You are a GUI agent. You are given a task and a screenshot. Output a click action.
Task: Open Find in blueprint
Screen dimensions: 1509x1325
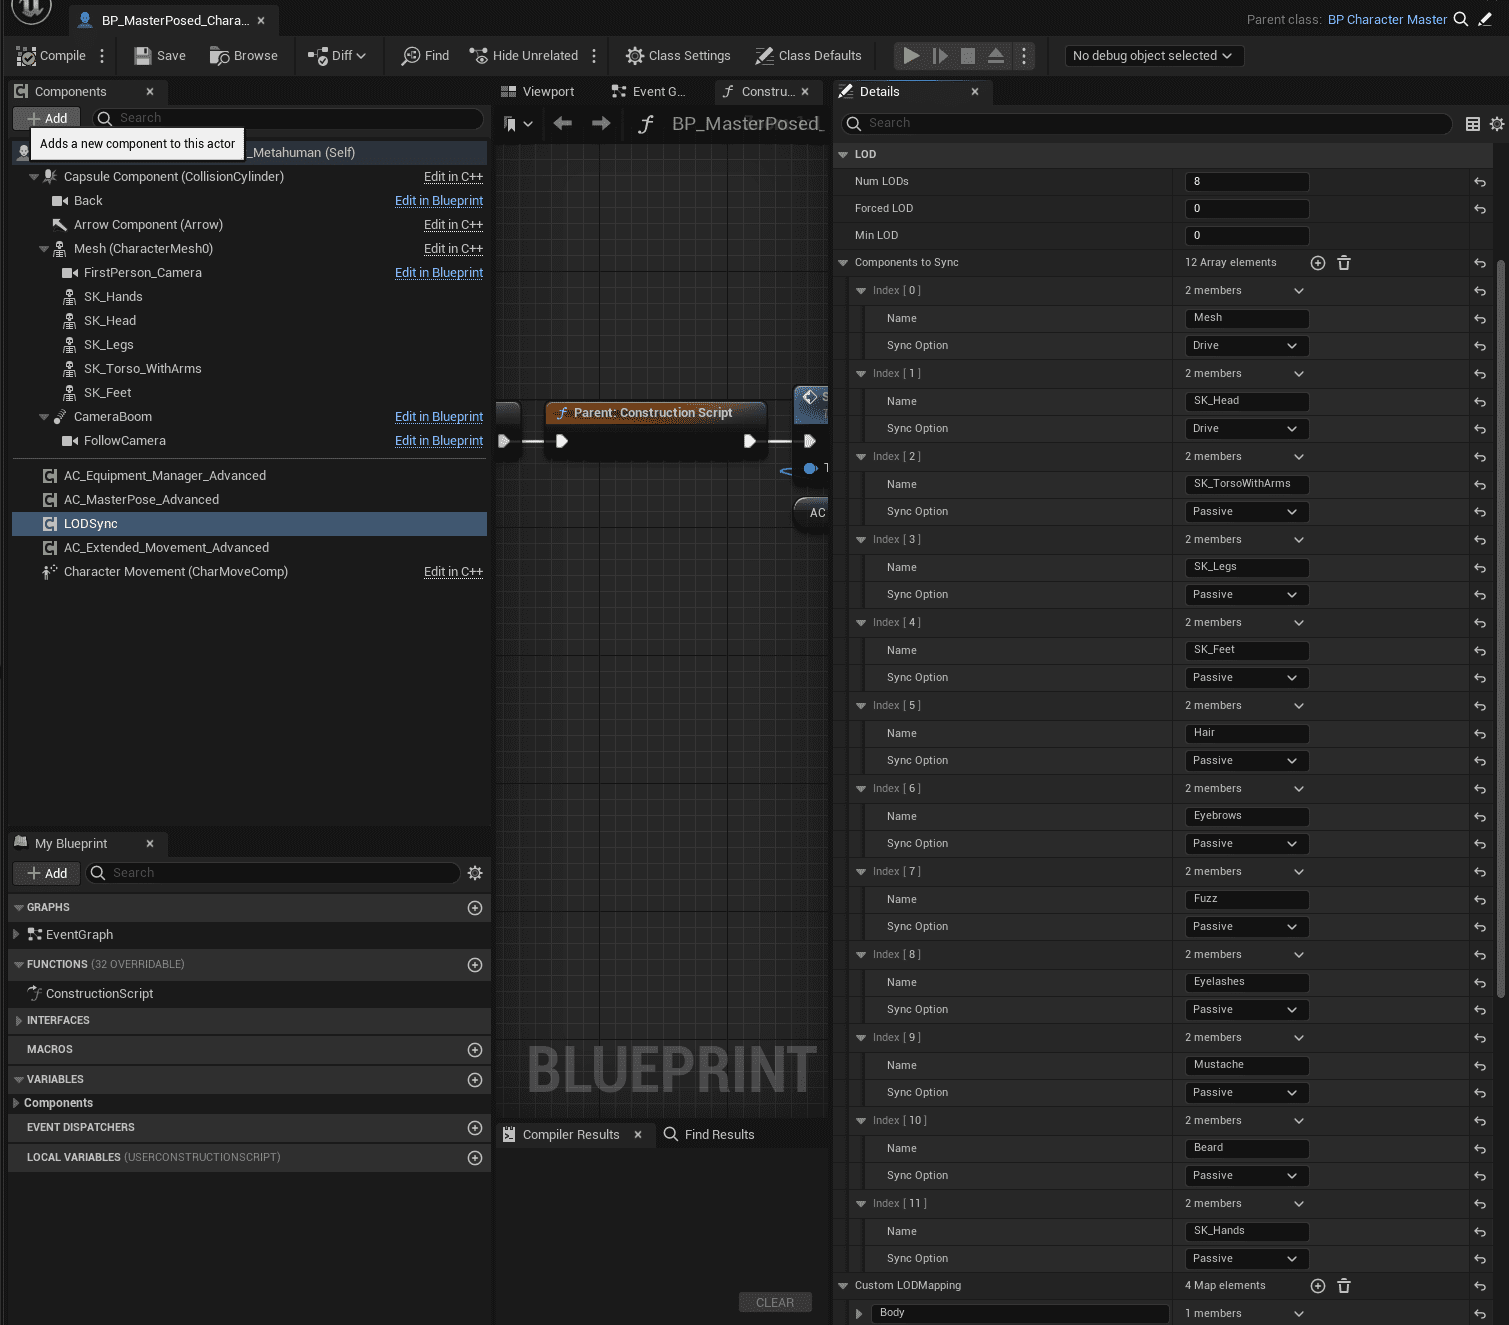coord(425,56)
